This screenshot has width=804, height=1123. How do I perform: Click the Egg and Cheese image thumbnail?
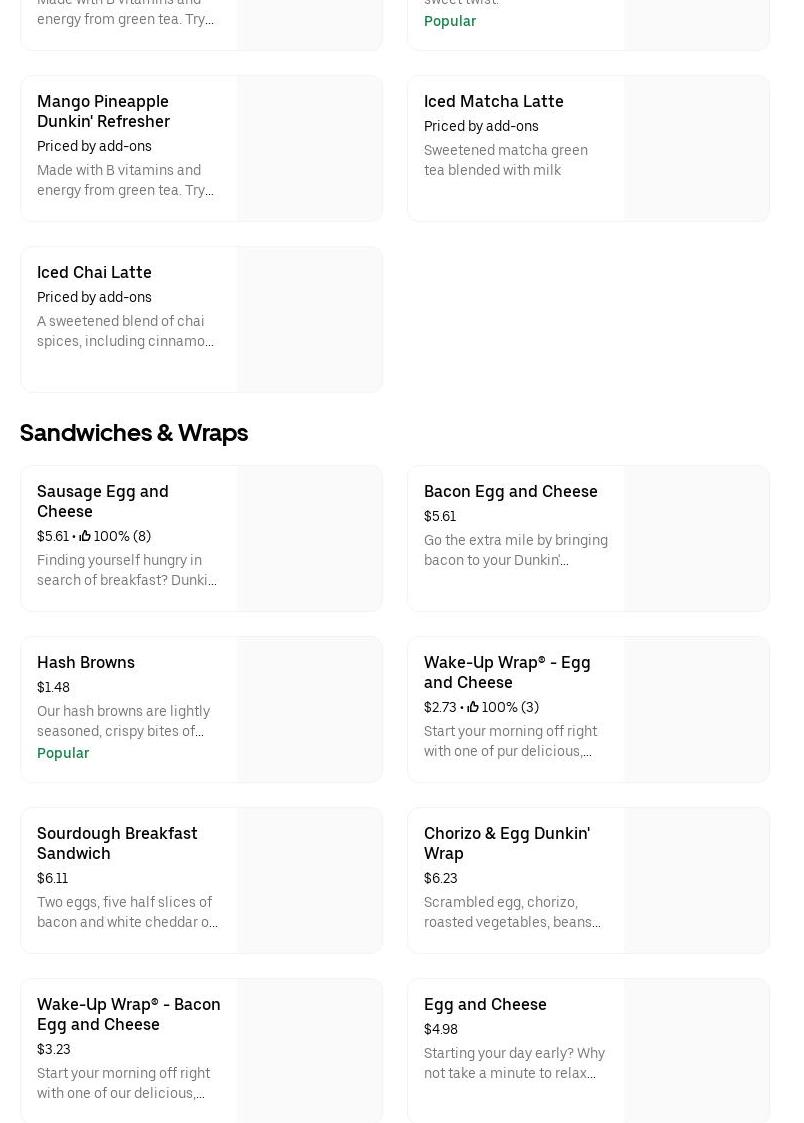[697, 1050]
